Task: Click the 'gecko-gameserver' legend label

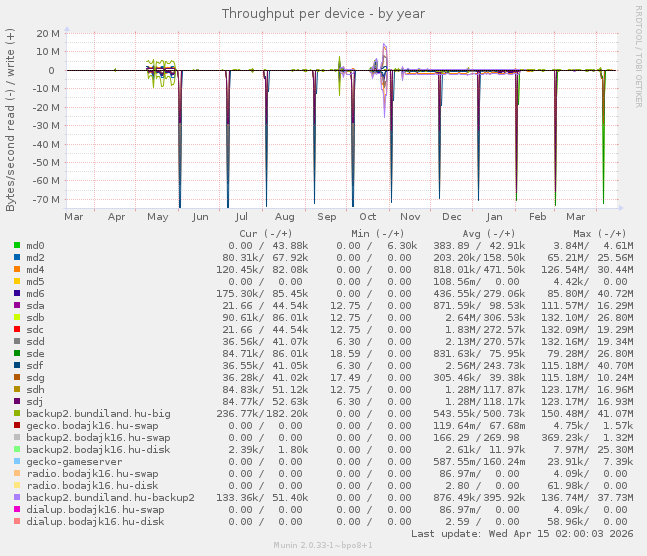Action: point(74,461)
